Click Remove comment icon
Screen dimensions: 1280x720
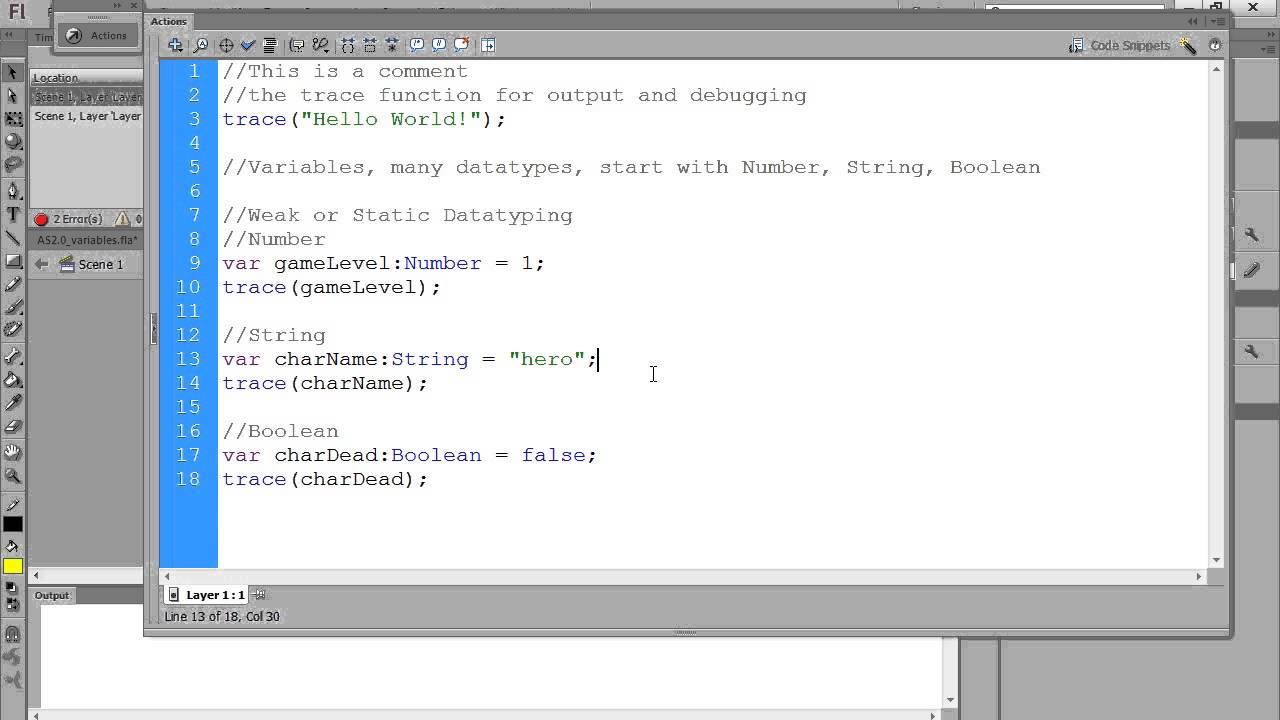(462, 45)
